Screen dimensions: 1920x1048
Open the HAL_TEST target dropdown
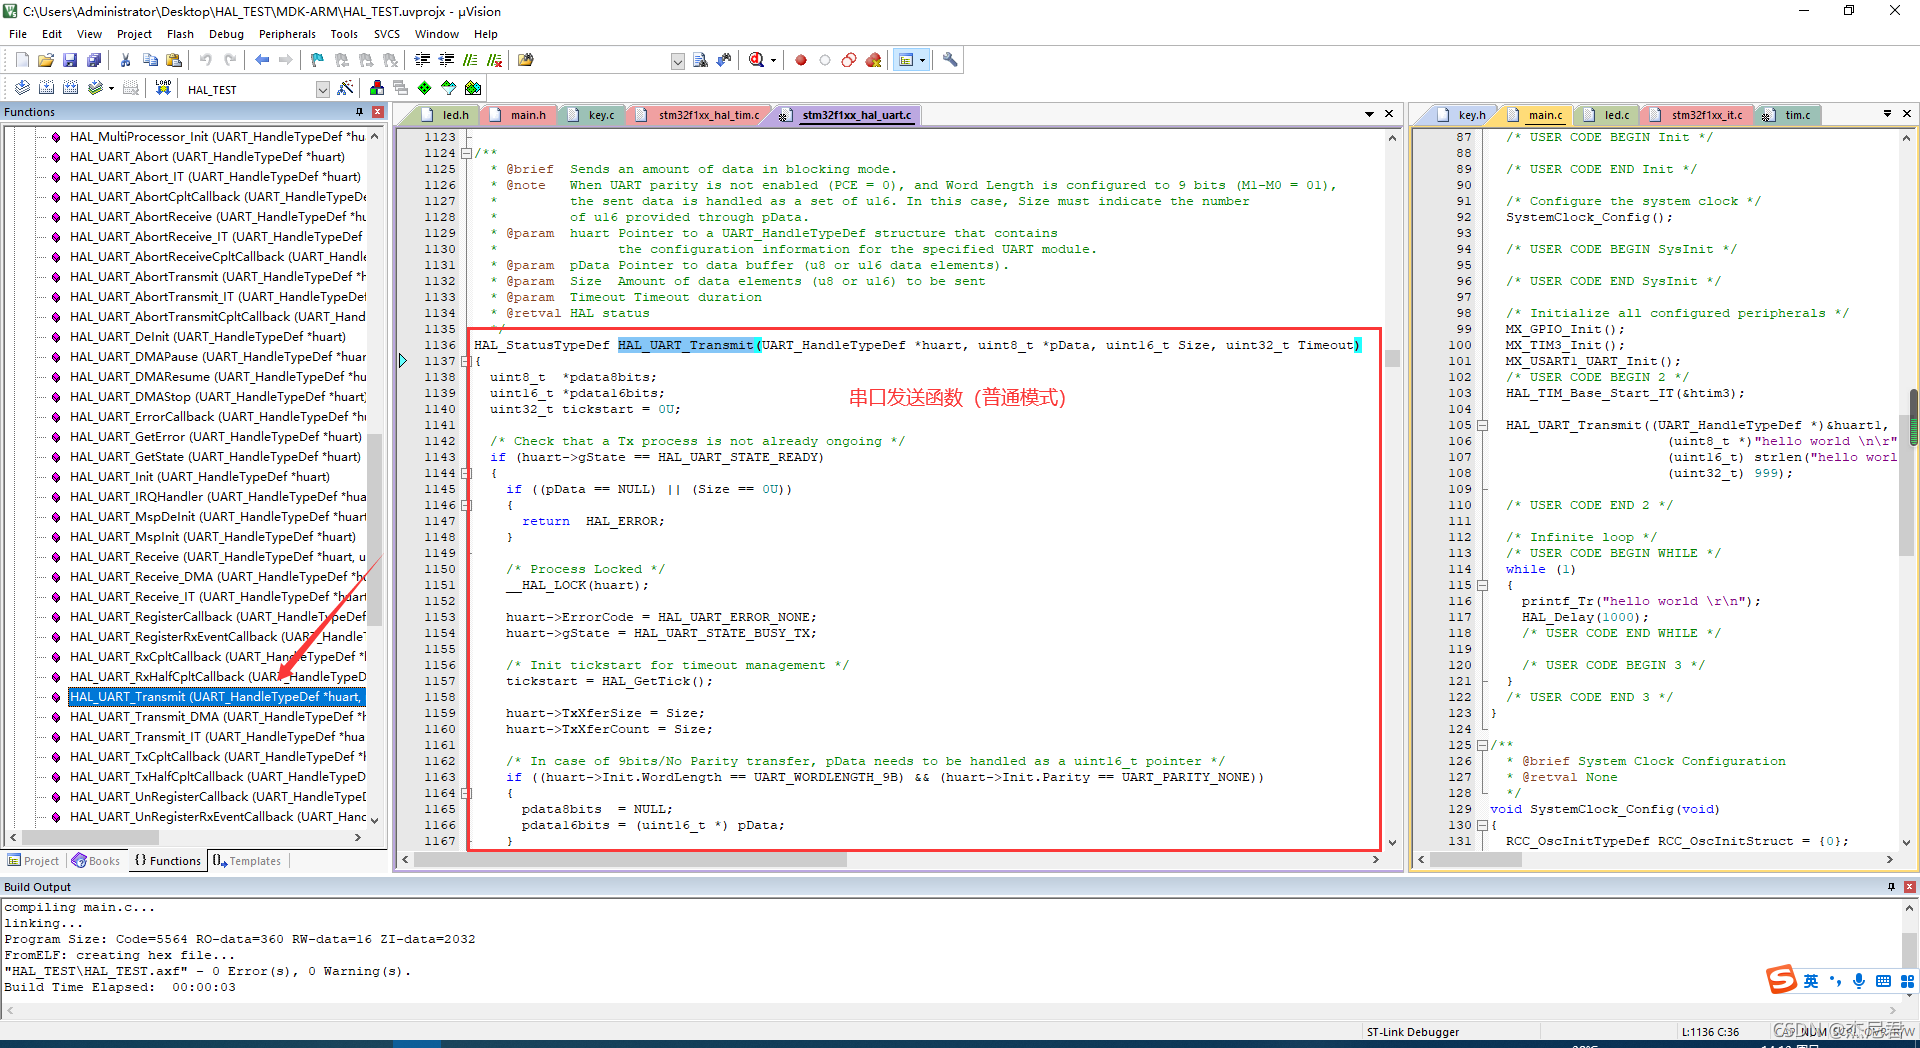322,89
